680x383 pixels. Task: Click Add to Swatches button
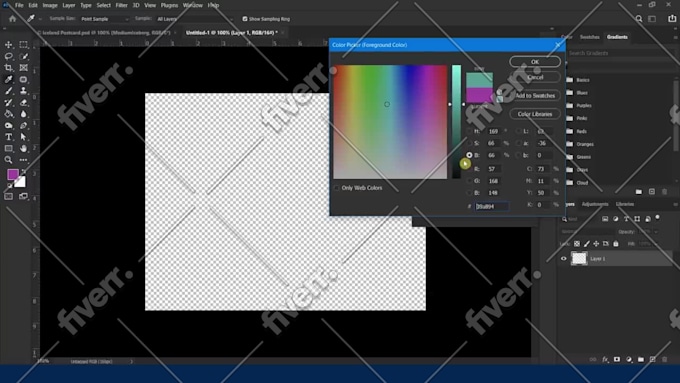[535, 95]
